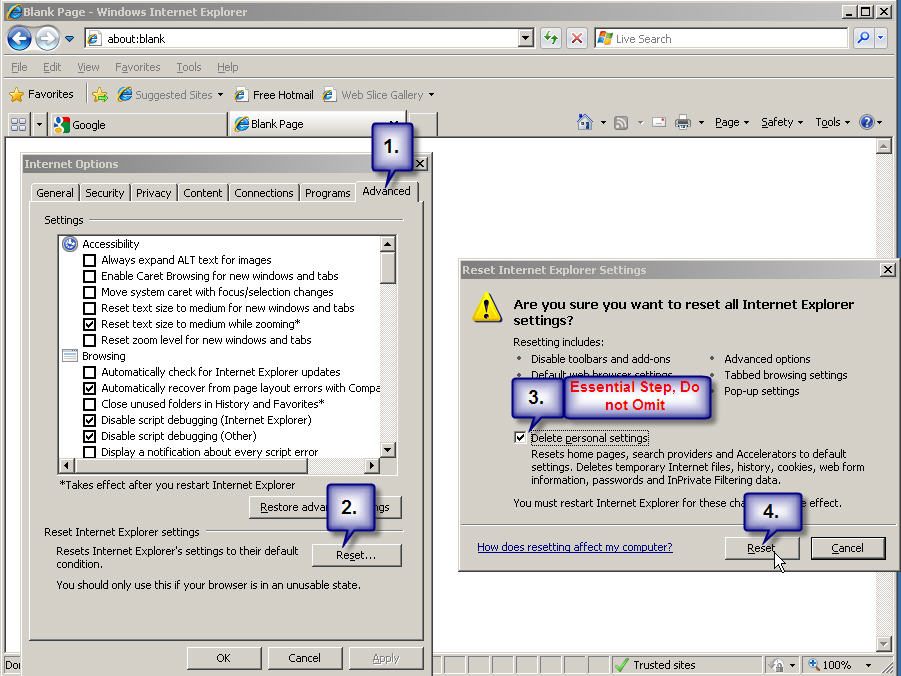Click the about:blank address bar field
Screen dimensions: 901x676
click(302, 39)
